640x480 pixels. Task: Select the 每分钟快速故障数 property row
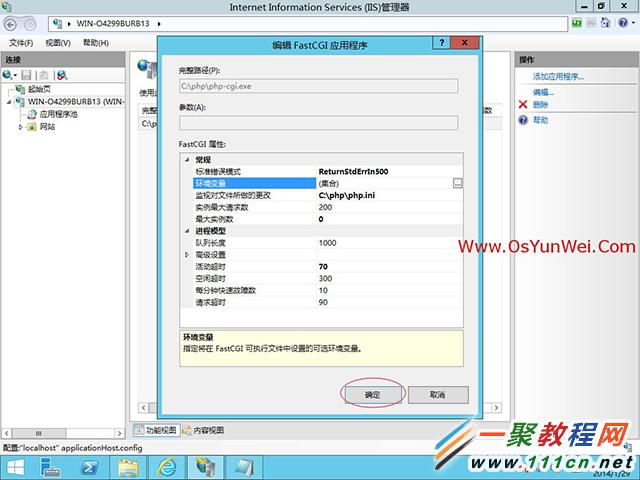coord(328,291)
